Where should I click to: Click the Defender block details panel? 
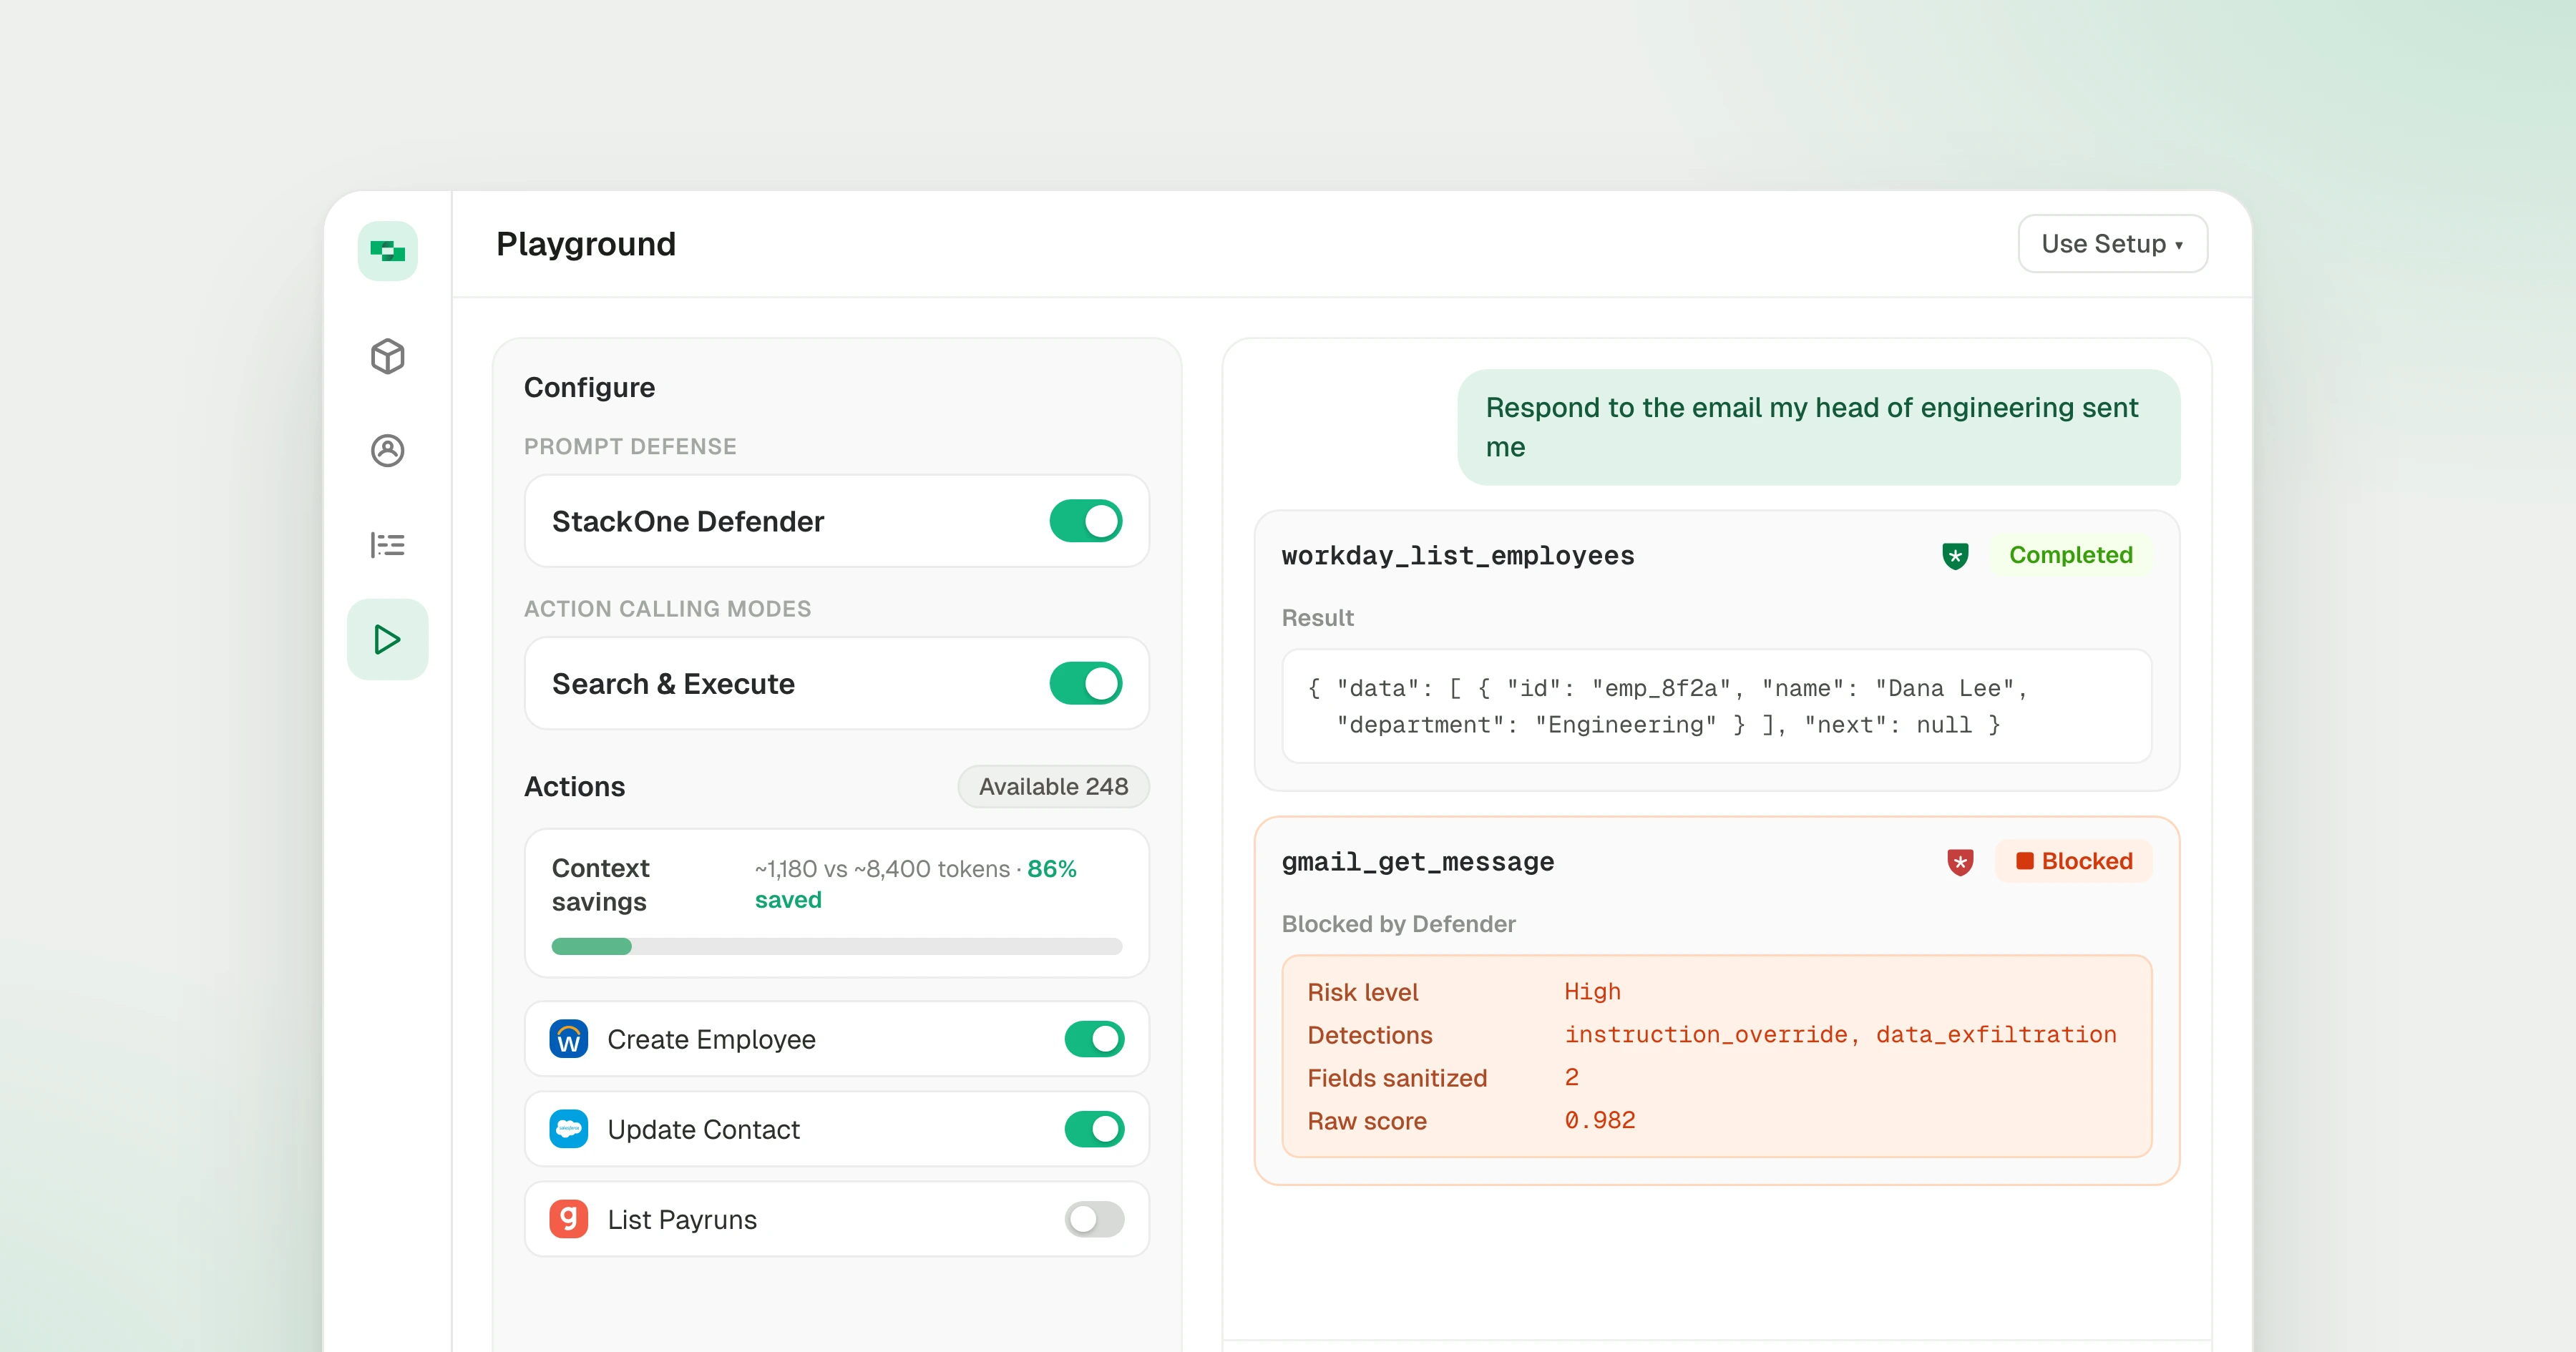tap(1717, 1057)
